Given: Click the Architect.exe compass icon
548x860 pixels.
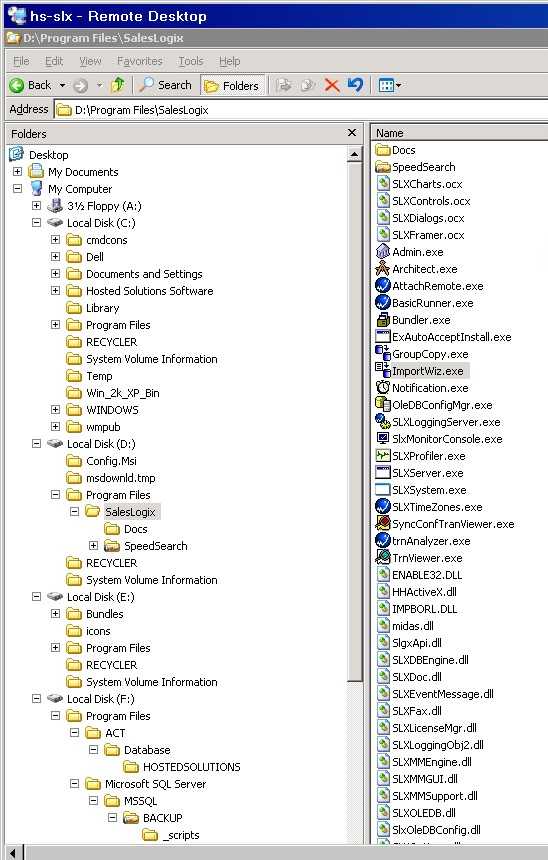Looking at the screenshot, I should (382, 269).
